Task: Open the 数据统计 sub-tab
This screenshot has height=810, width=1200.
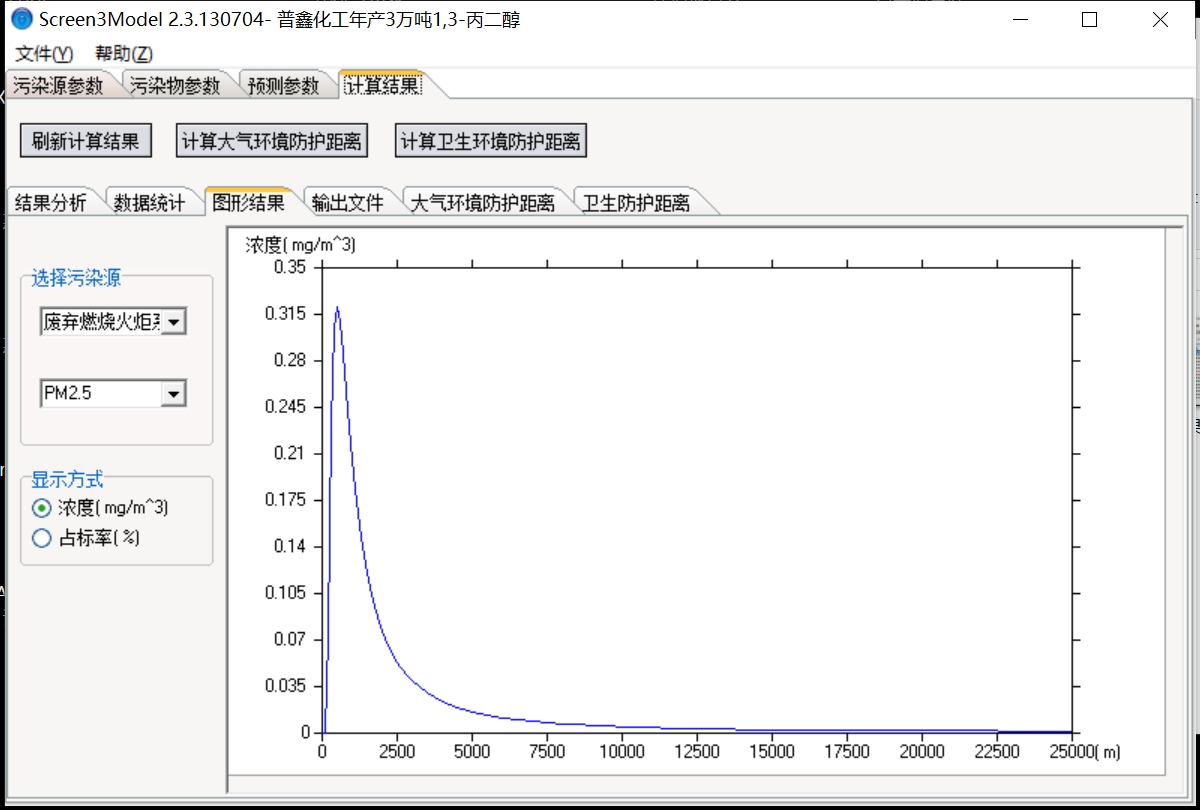Action: 150,203
